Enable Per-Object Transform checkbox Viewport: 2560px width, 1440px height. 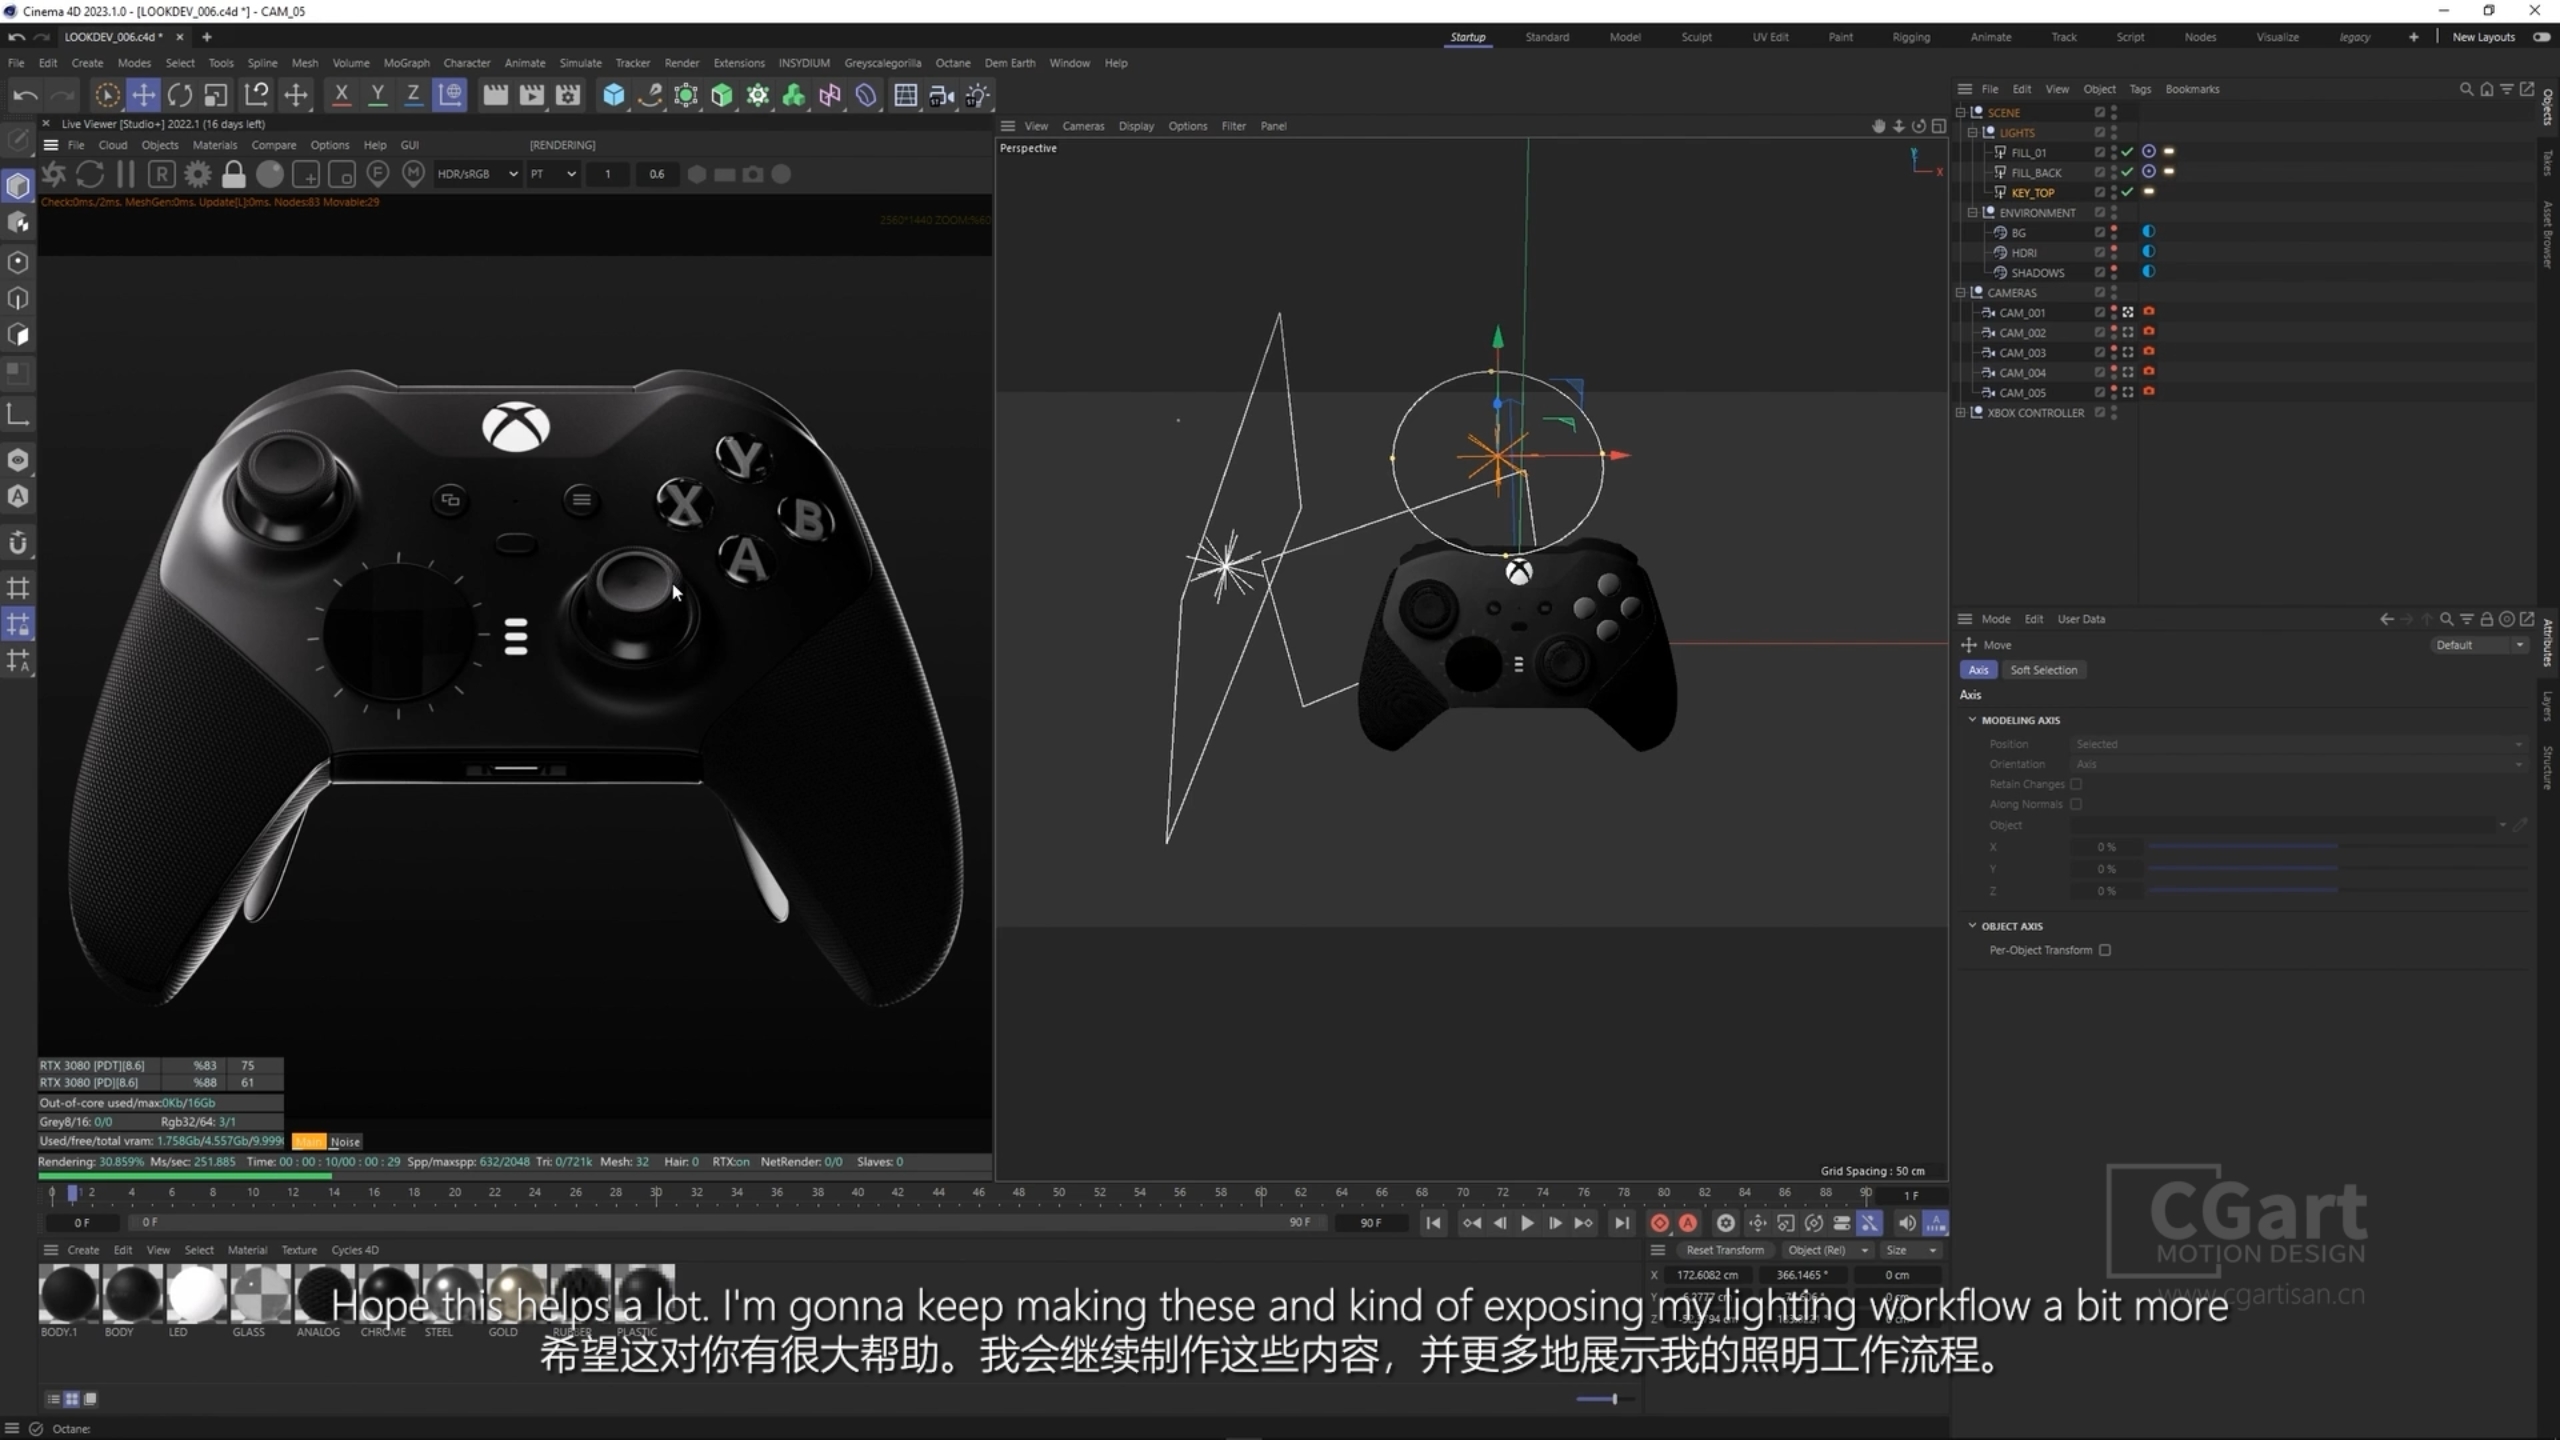pos(2105,950)
